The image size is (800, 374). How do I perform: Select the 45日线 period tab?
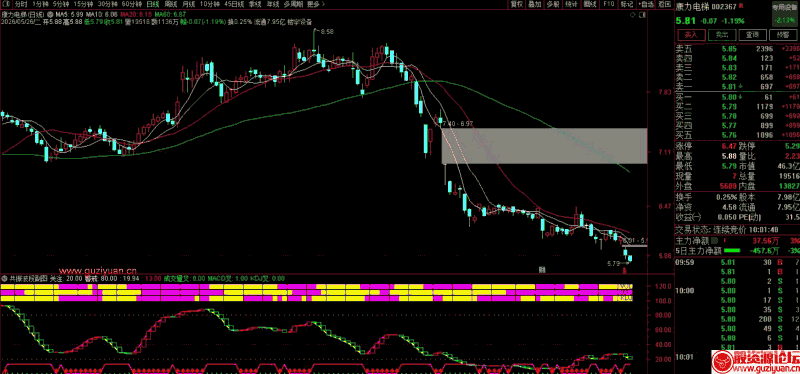tap(235, 4)
